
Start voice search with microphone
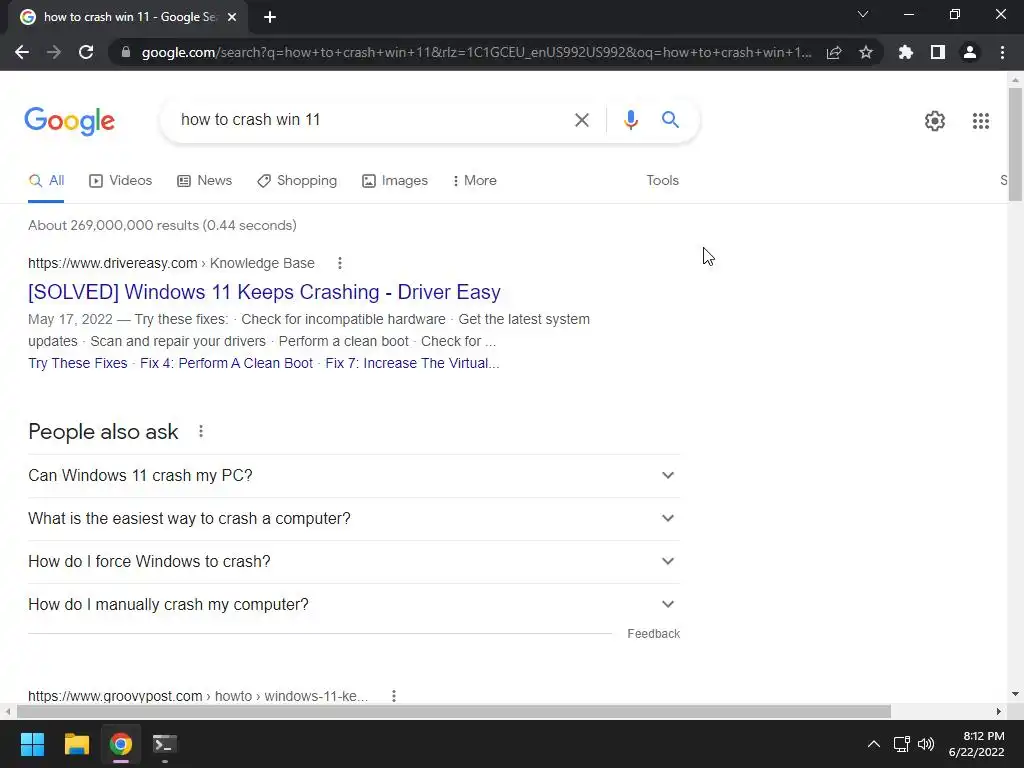(630, 120)
